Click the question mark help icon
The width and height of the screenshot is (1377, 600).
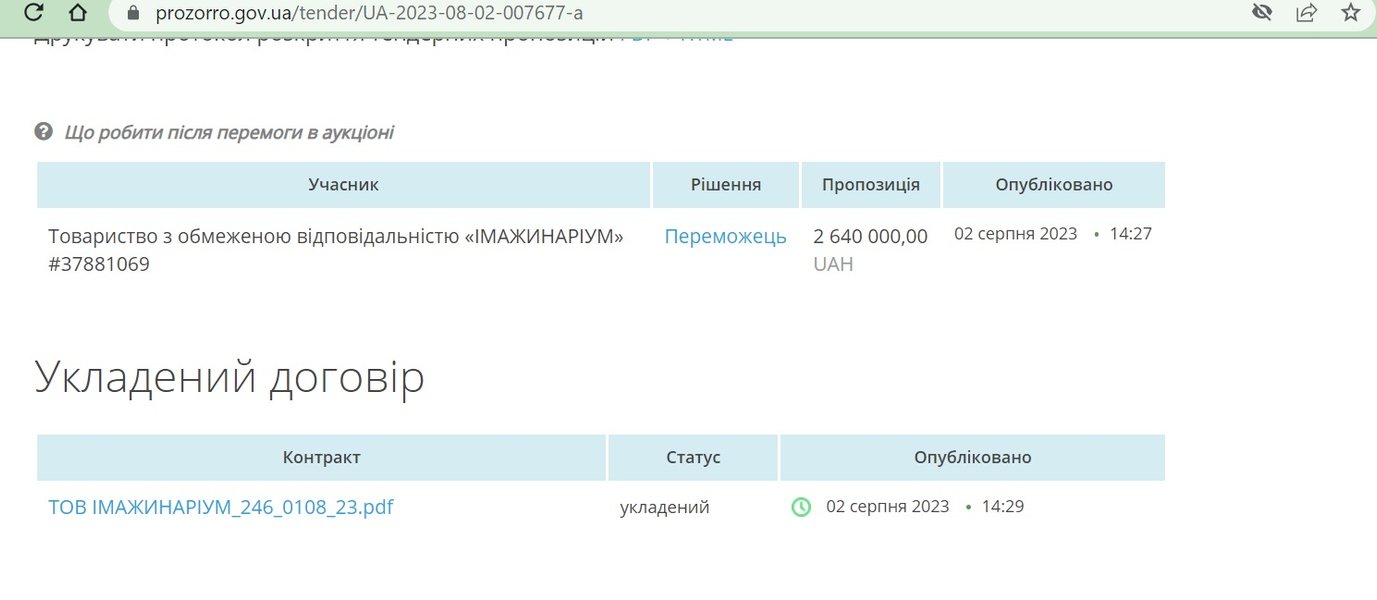click(x=43, y=132)
